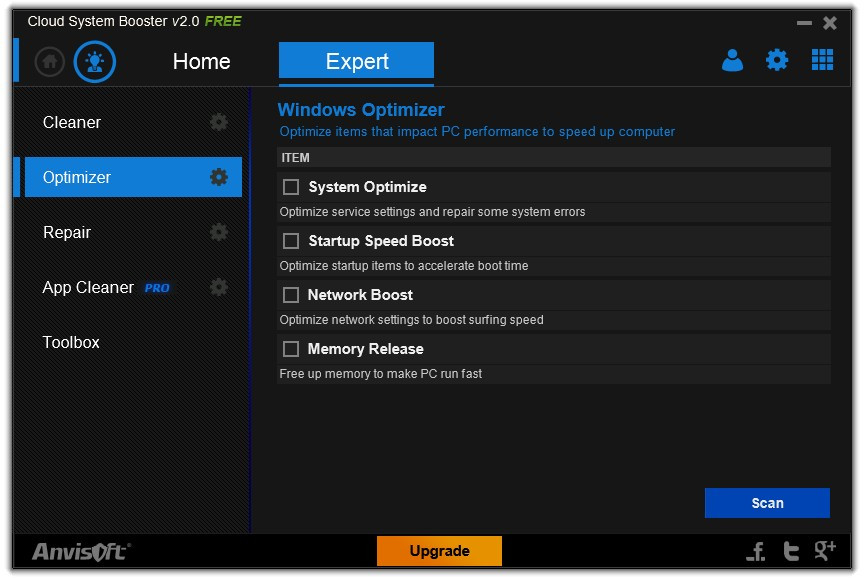
Task: Open the Twitter link icon
Action: pos(791,550)
